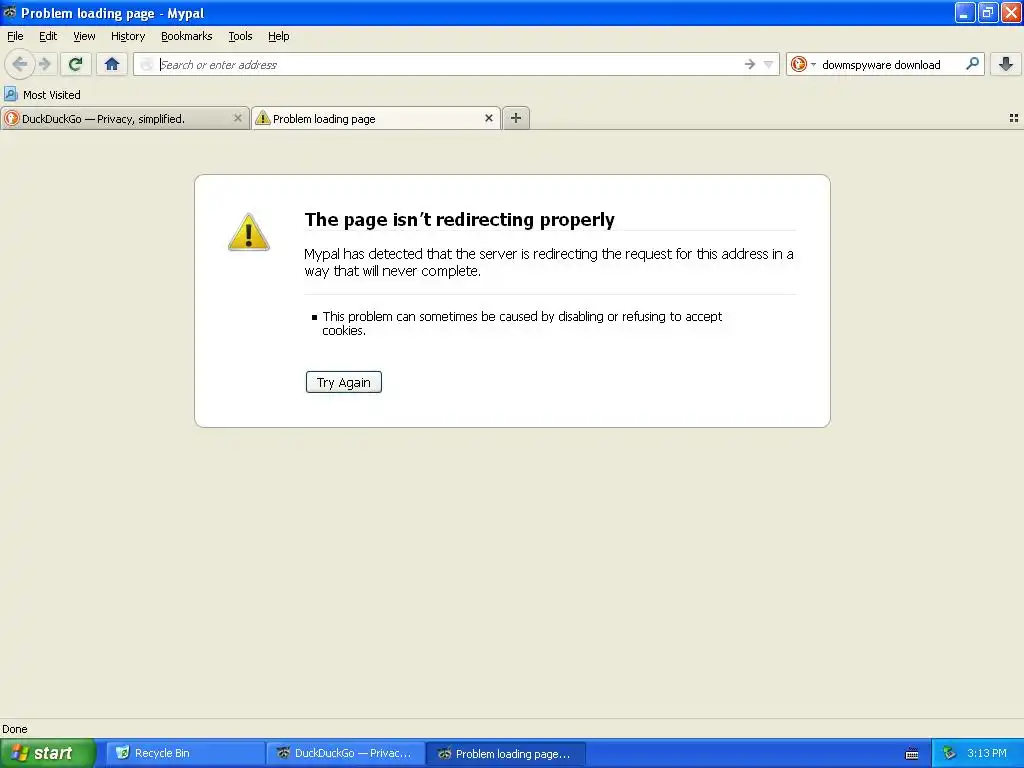Click the DuckDuckGo favicon on first tab
Screen dimensions: 1024x768
tap(12, 118)
